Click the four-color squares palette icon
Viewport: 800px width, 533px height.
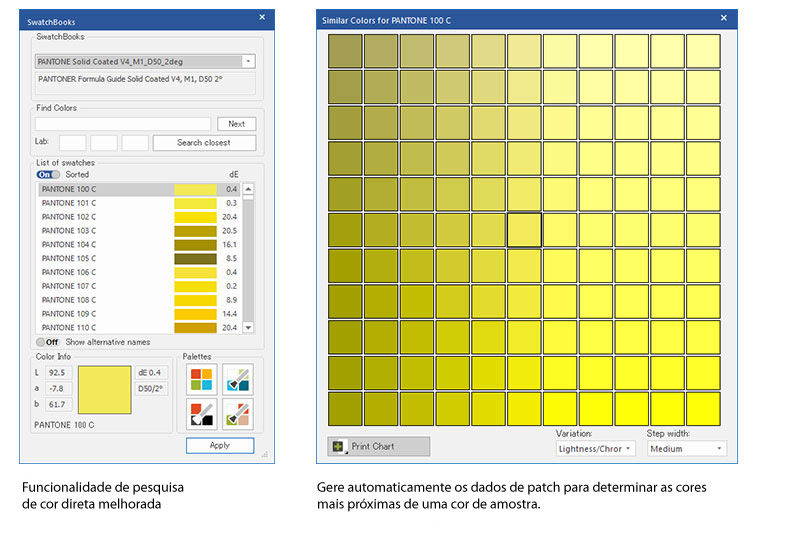[x=201, y=380]
